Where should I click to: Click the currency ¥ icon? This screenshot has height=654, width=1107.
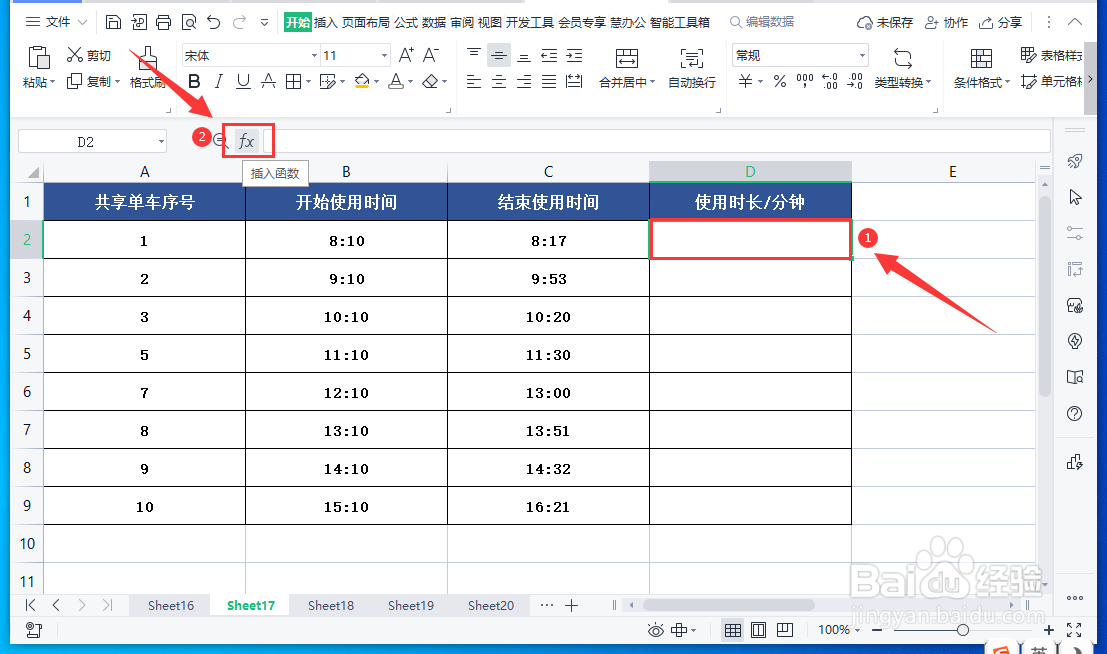(x=746, y=82)
